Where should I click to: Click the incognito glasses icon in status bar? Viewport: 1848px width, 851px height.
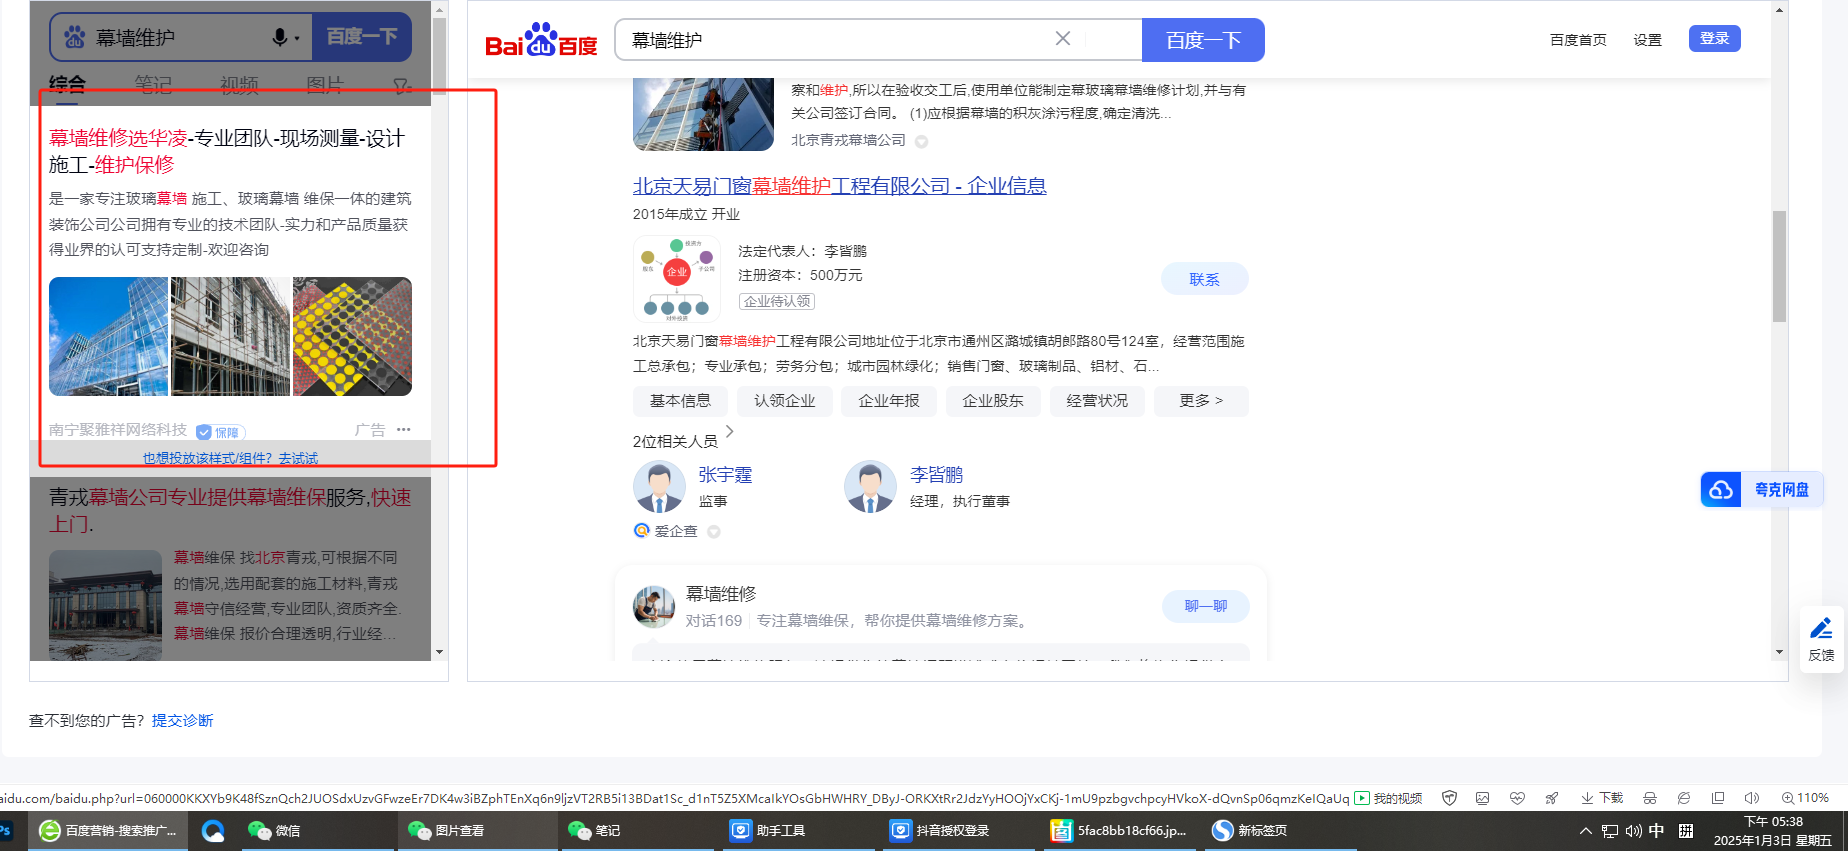(1650, 798)
